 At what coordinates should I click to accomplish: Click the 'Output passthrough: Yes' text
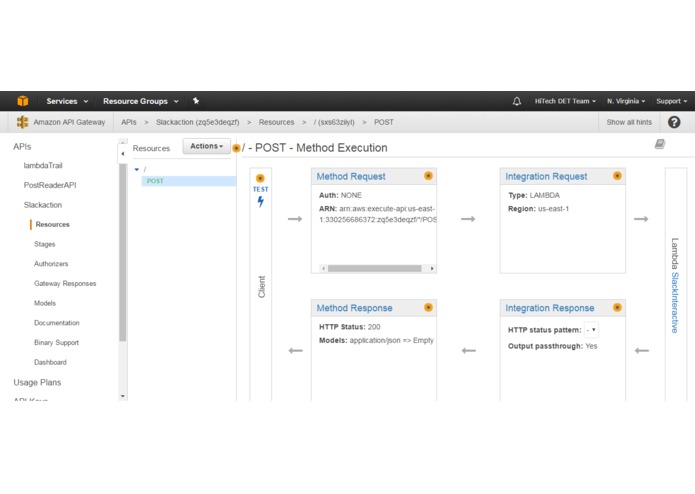tap(552, 346)
